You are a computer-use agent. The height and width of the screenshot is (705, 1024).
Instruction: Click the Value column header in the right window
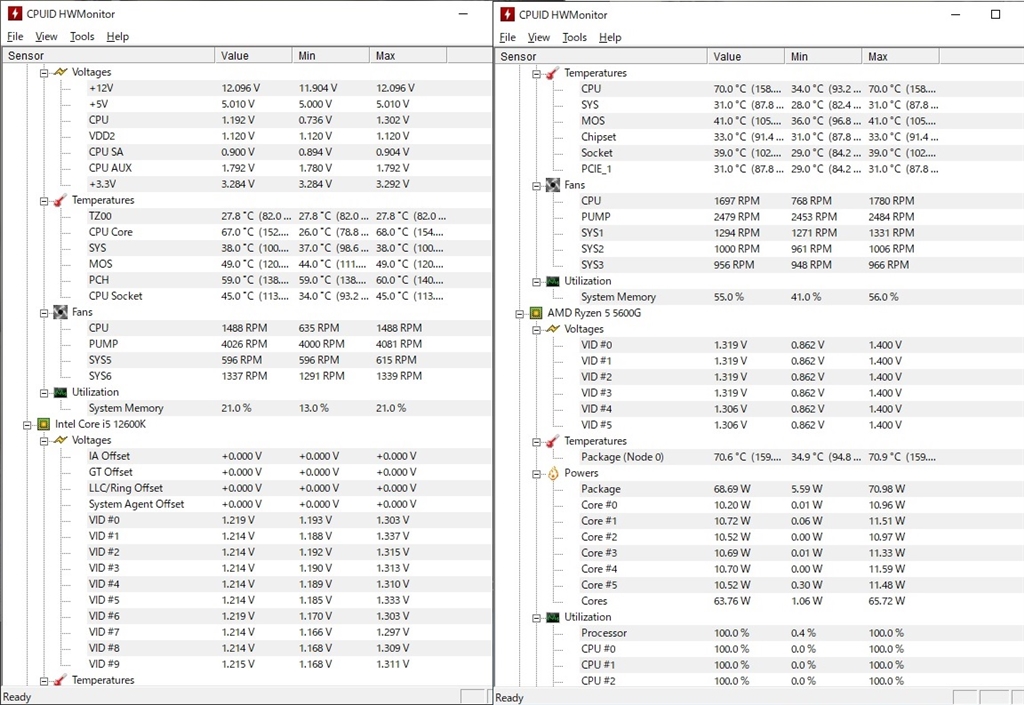pyautogui.click(x=746, y=57)
